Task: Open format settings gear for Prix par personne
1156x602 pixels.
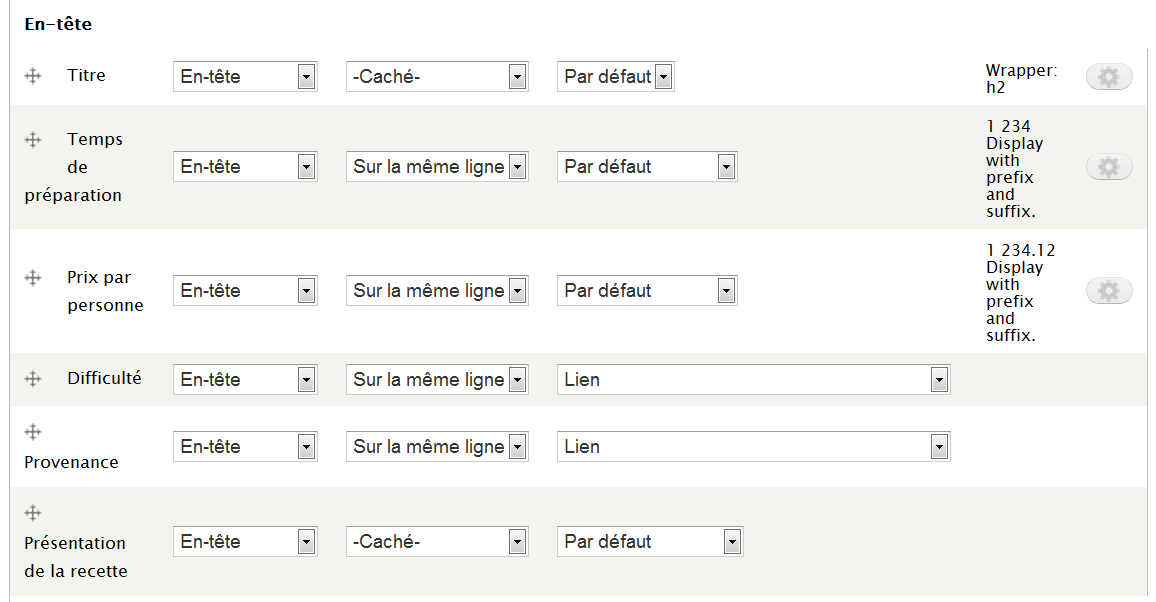Action: [x=1108, y=291]
